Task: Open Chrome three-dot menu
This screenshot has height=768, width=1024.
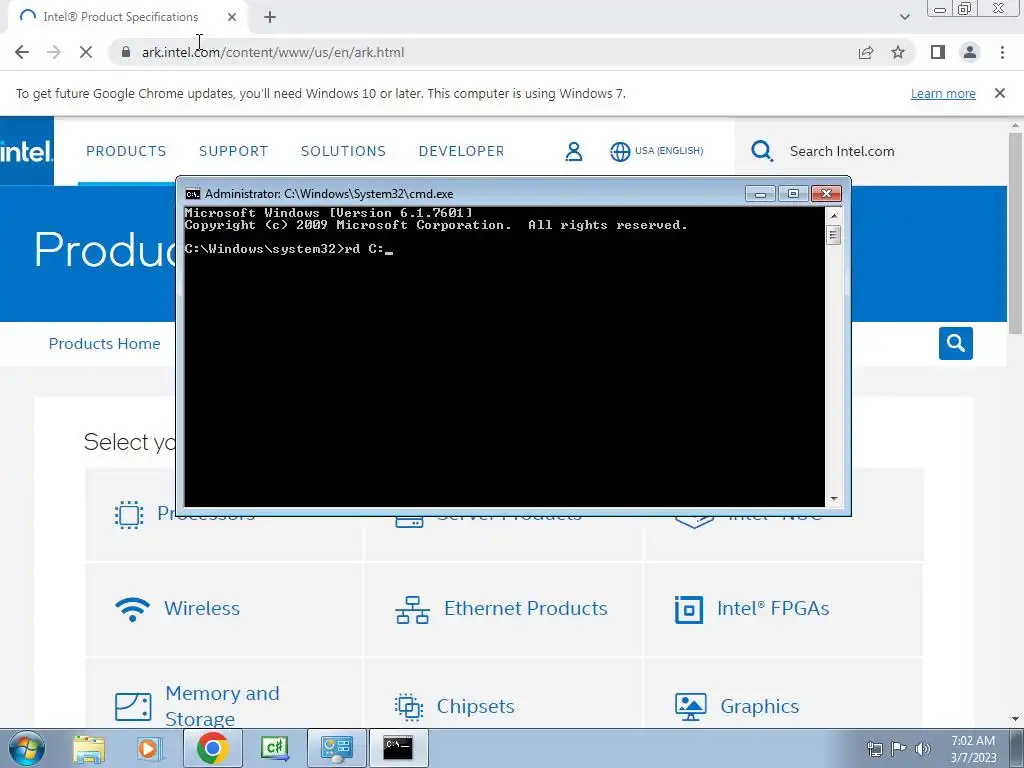Action: click(1002, 52)
